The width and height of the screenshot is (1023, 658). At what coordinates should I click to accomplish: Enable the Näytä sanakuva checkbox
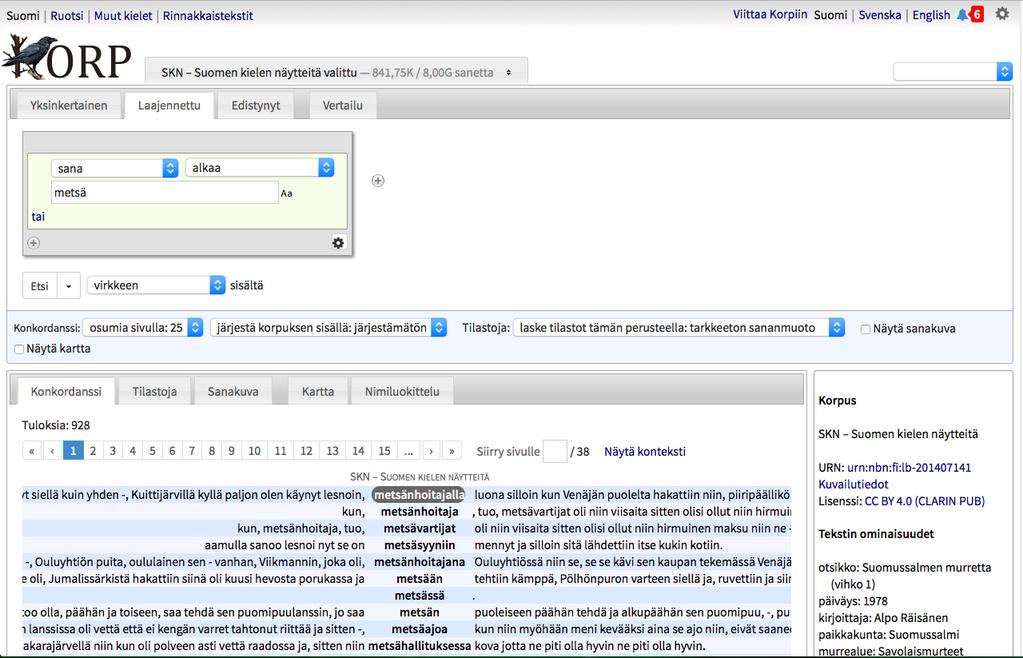tap(865, 329)
